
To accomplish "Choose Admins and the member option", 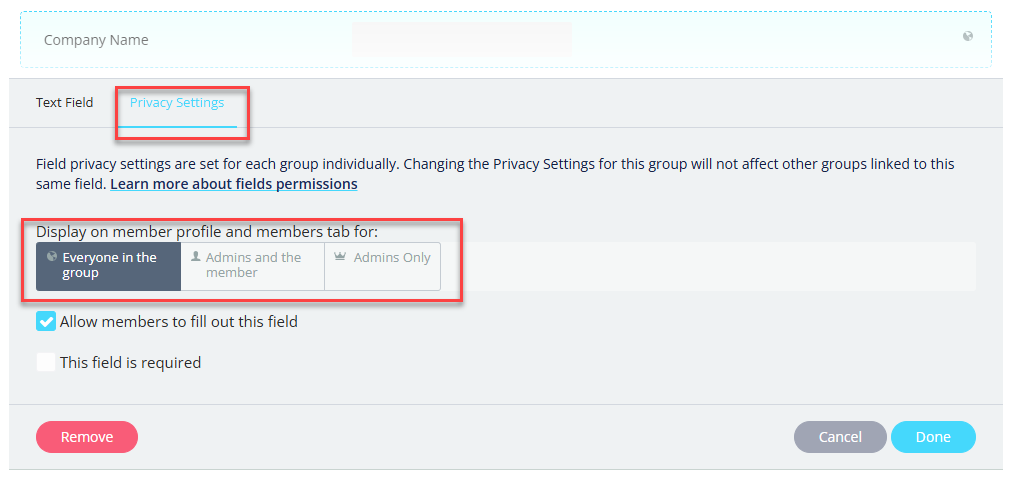I will (253, 266).
